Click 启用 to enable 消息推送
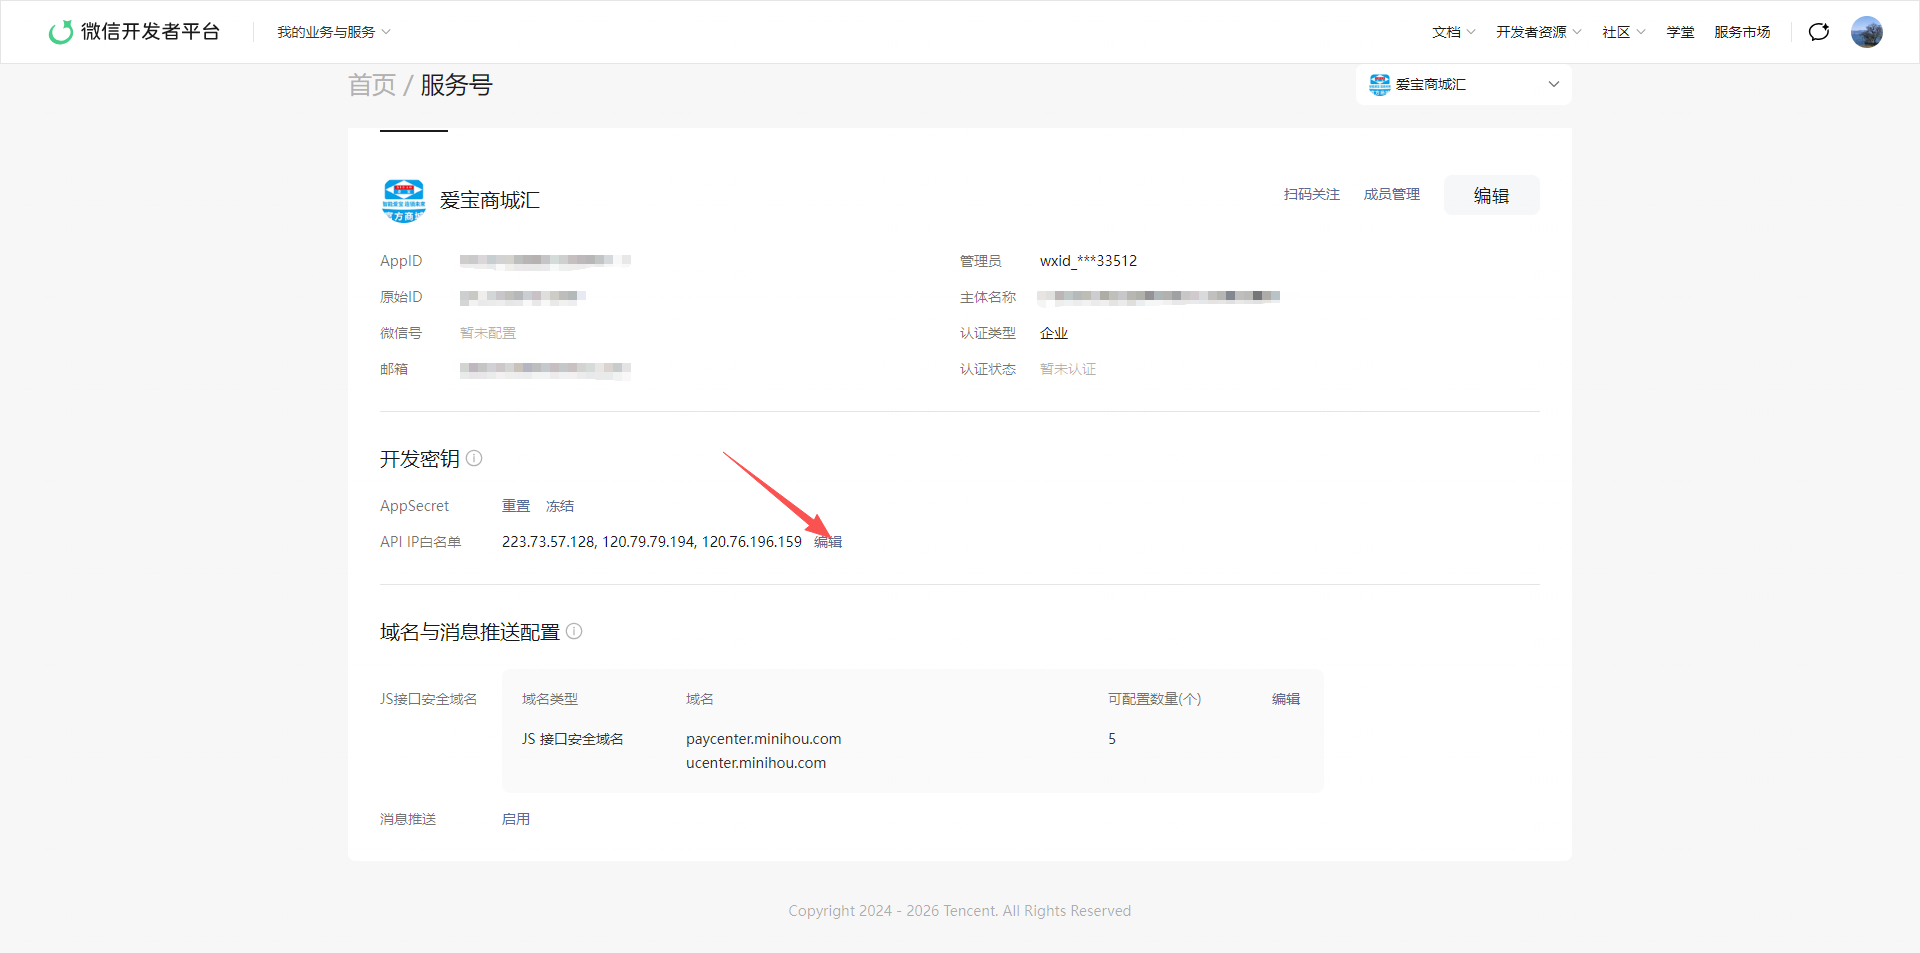The width and height of the screenshot is (1920, 953). click(516, 819)
